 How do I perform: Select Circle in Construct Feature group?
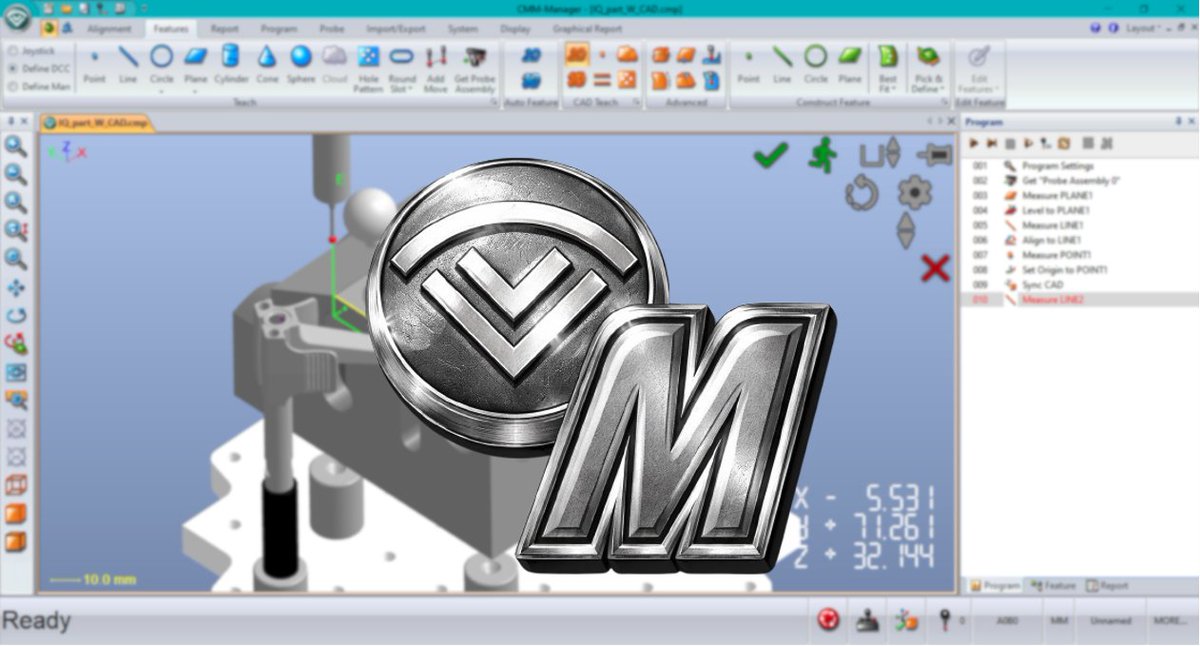(x=816, y=64)
